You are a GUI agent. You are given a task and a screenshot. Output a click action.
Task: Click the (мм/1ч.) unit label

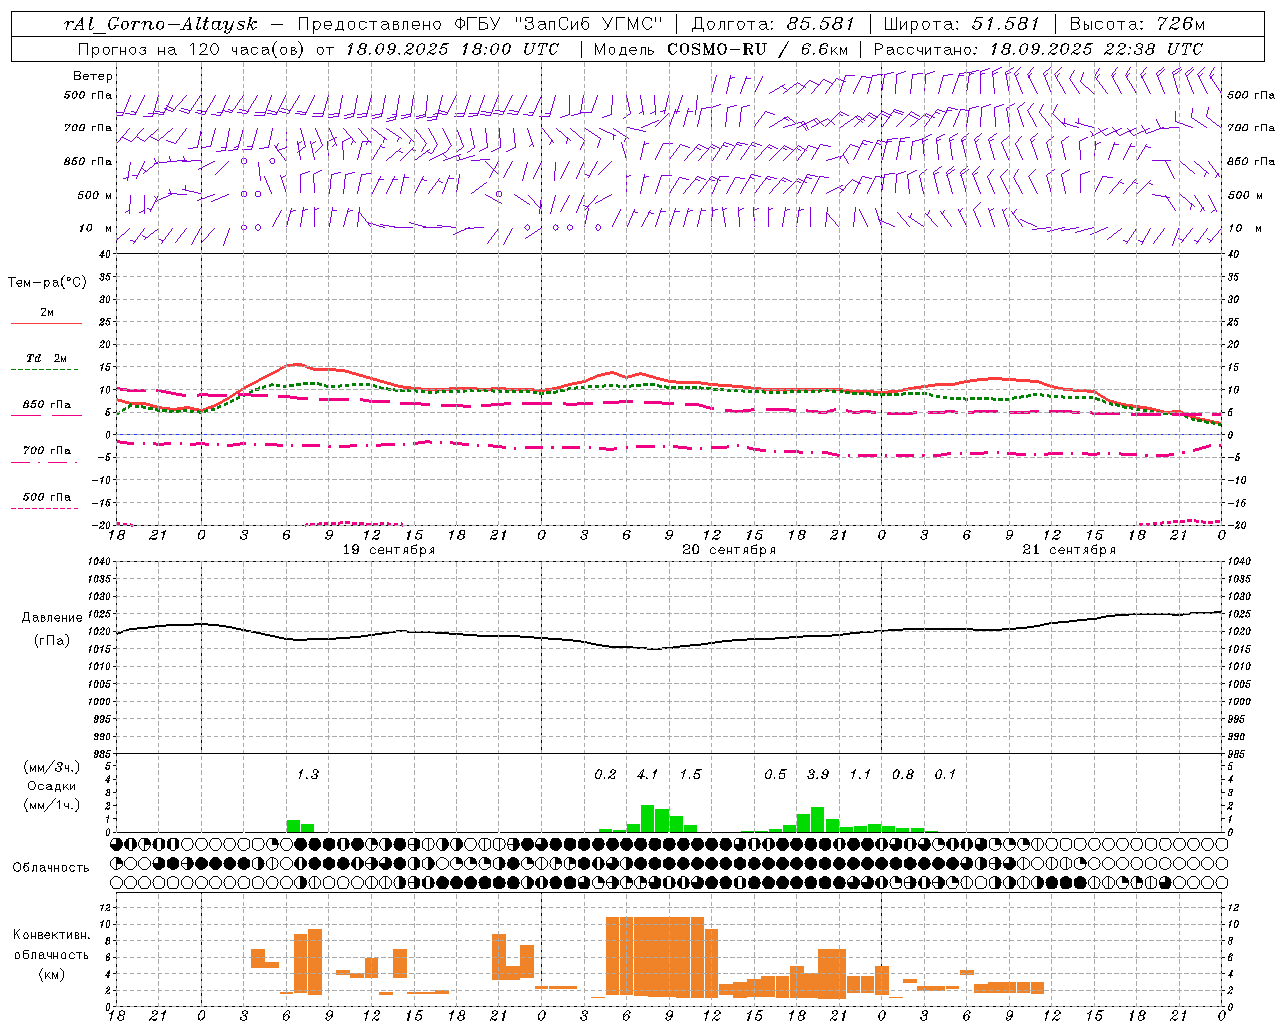(50, 804)
